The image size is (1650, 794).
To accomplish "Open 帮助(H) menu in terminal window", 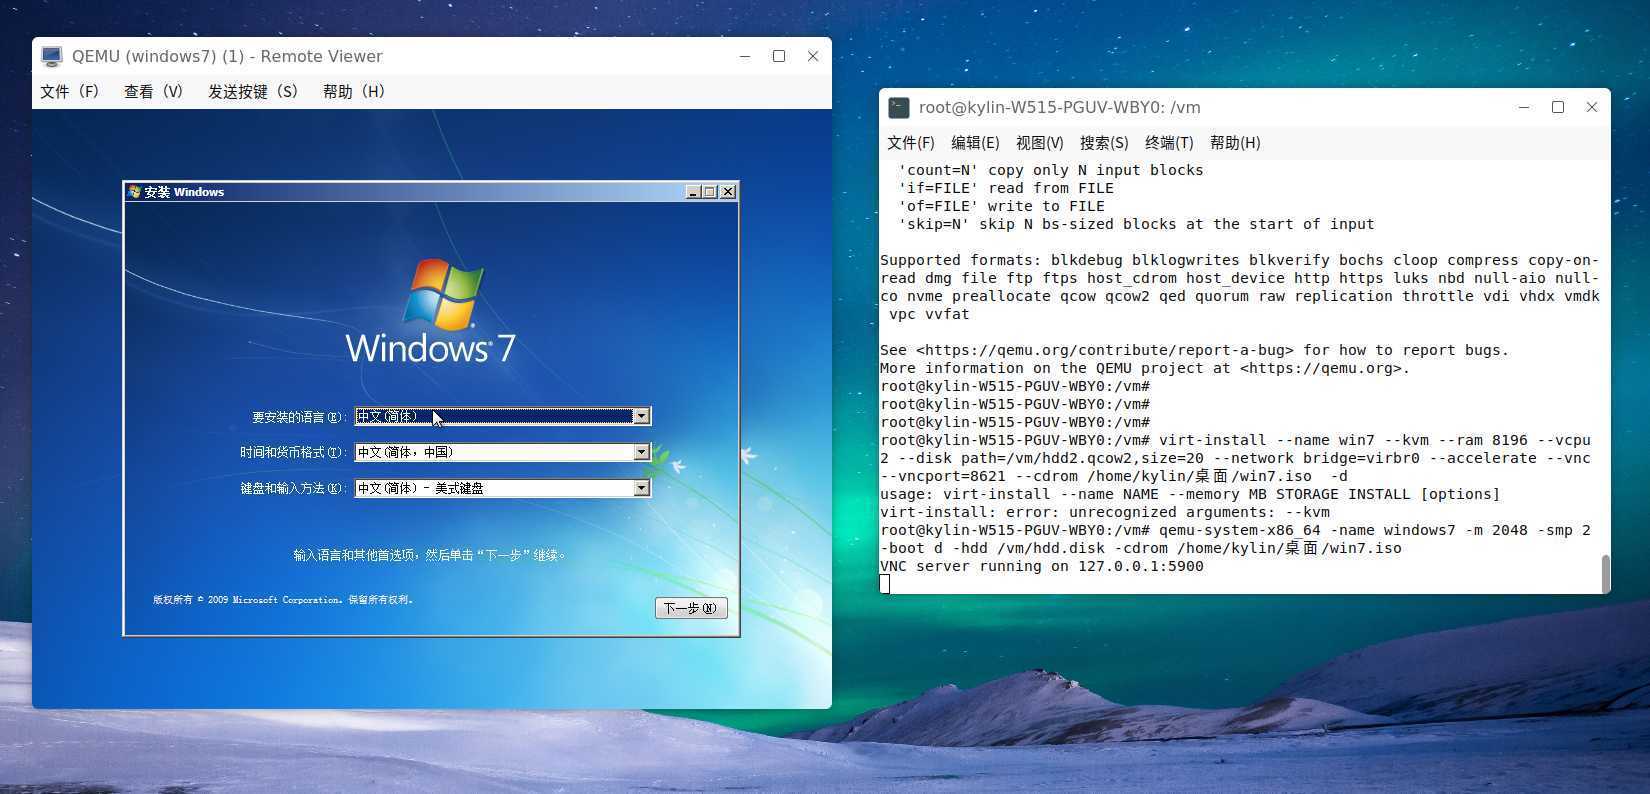I will [x=1235, y=143].
